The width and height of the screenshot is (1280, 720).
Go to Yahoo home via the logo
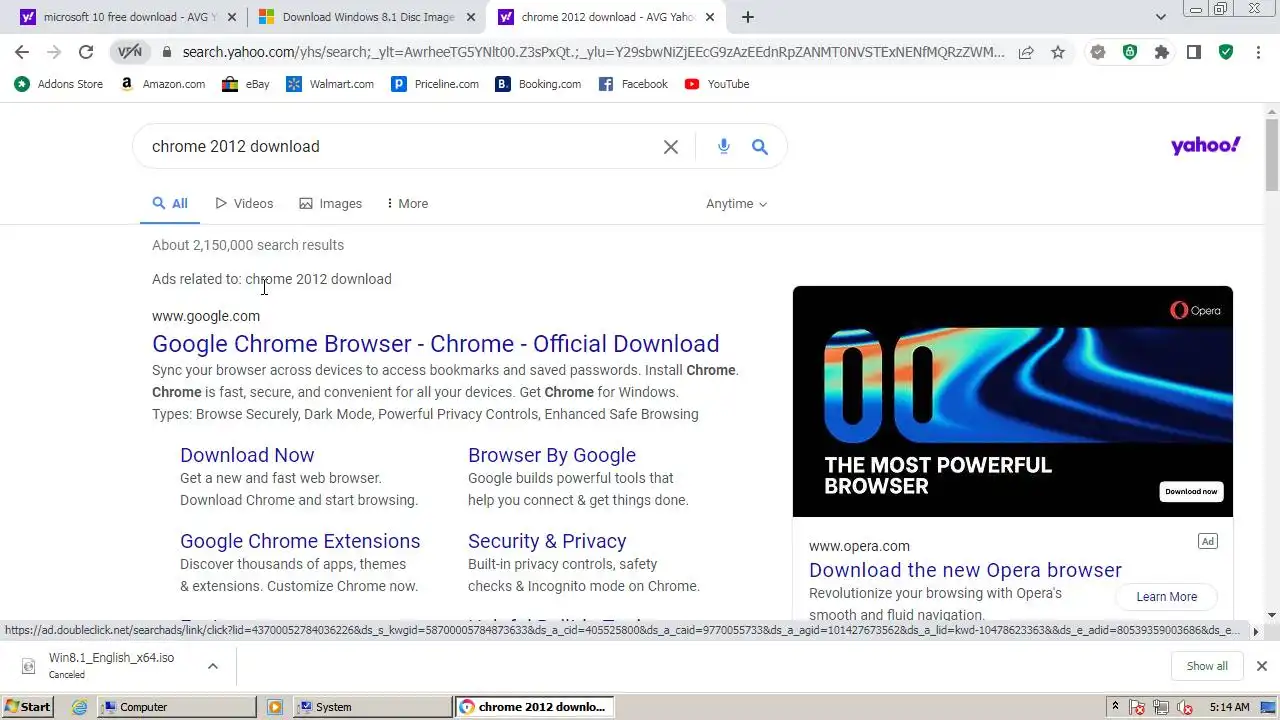click(x=1205, y=146)
